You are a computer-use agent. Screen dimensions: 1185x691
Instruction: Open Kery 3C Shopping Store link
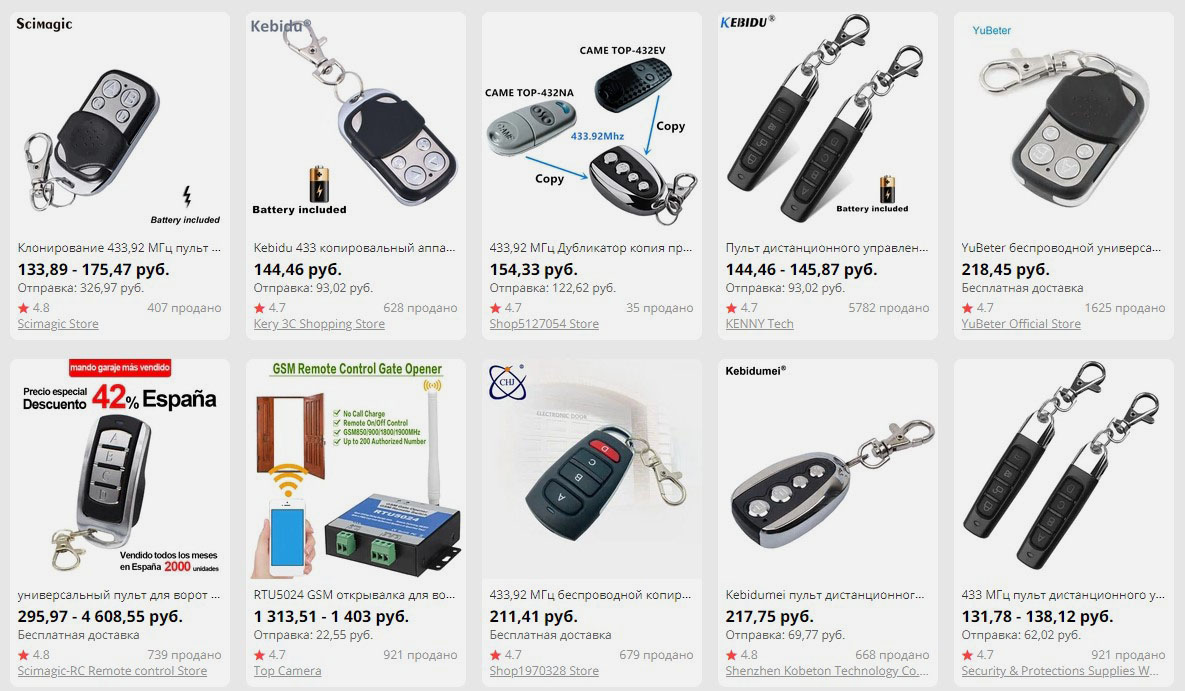click(319, 324)
